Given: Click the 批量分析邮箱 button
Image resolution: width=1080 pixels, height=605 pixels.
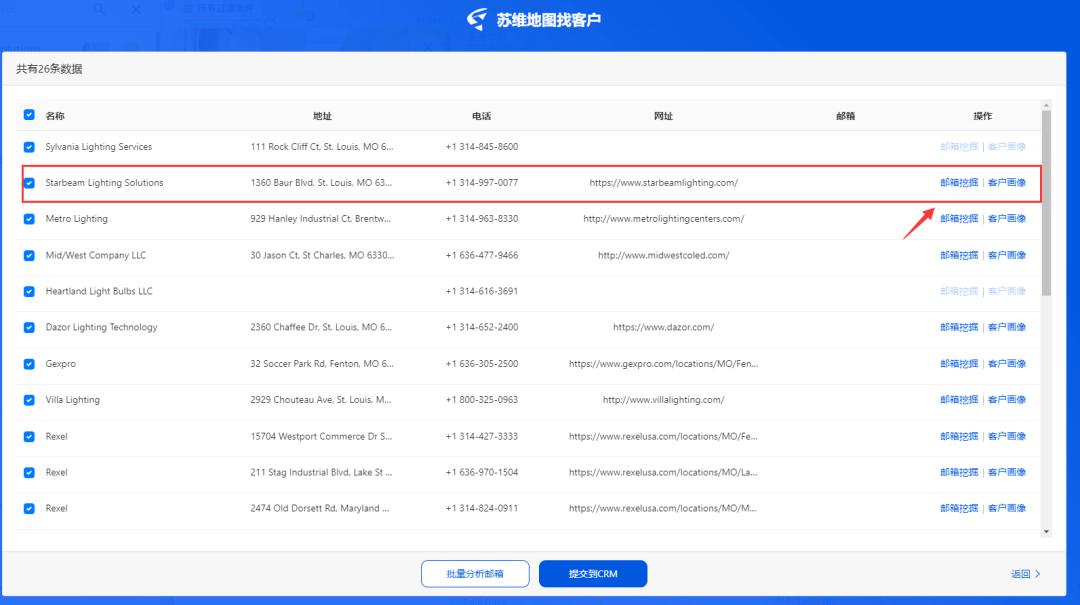Looking at the screenshot, I should click(473, 573).
